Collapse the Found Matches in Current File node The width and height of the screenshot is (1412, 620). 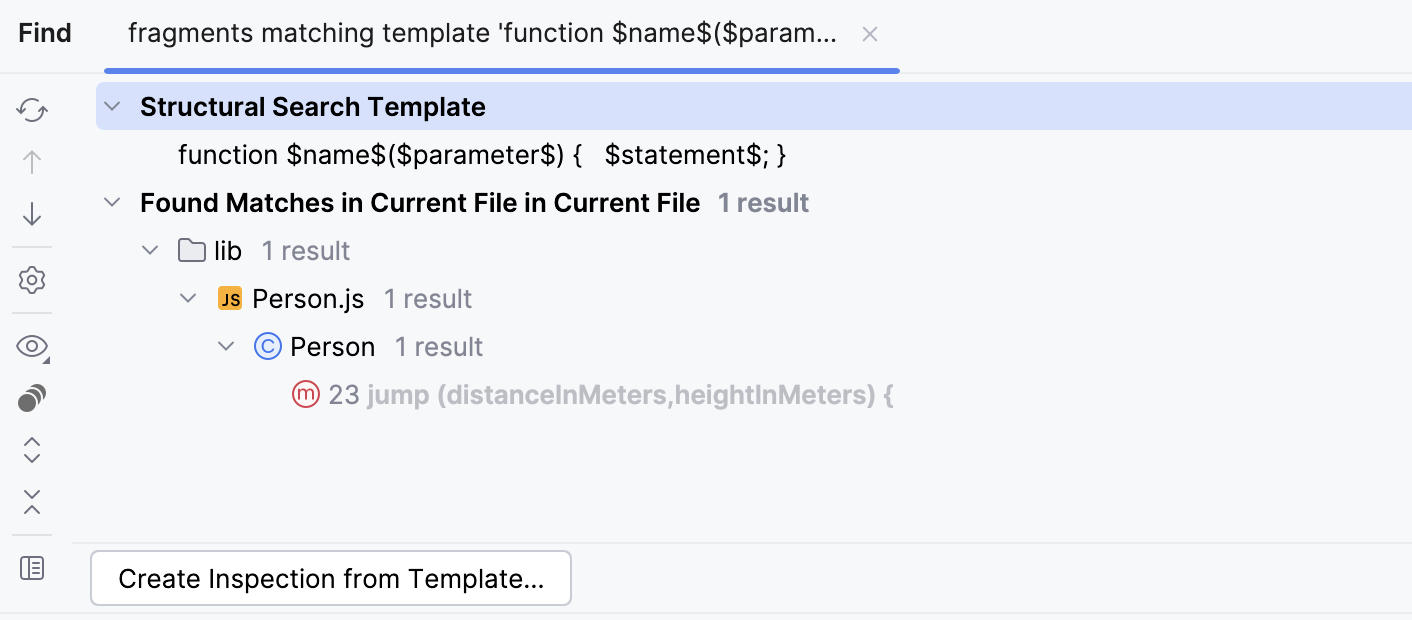pyautogui.click(x=113, y=203)
